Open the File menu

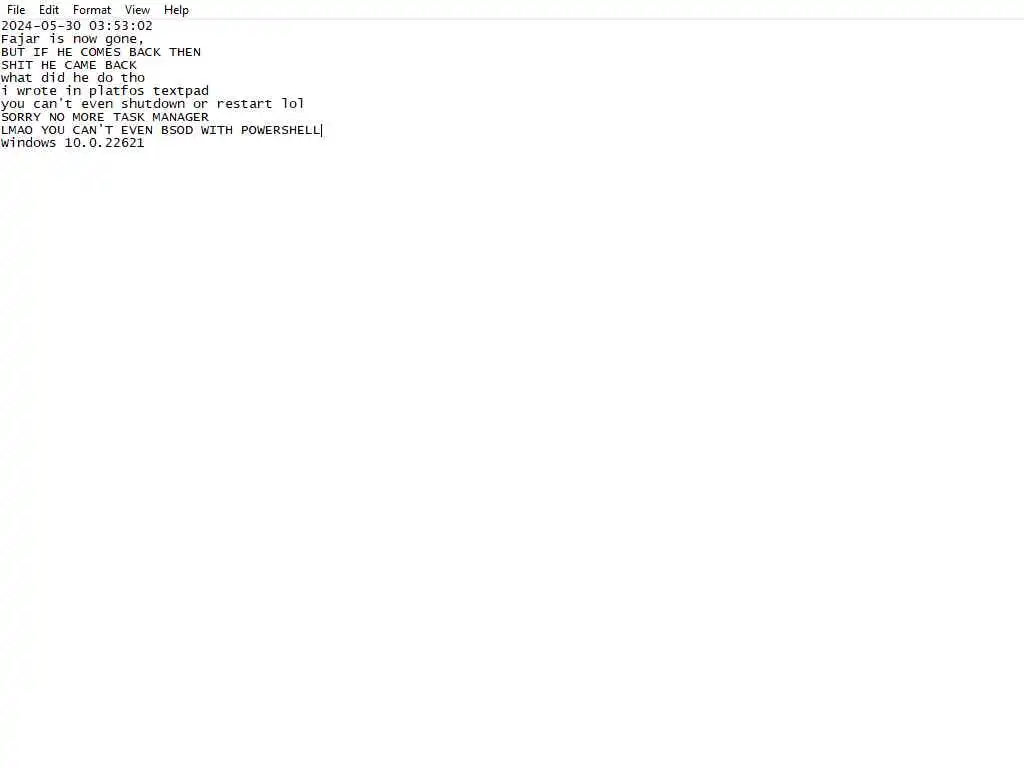pos(16,10)
